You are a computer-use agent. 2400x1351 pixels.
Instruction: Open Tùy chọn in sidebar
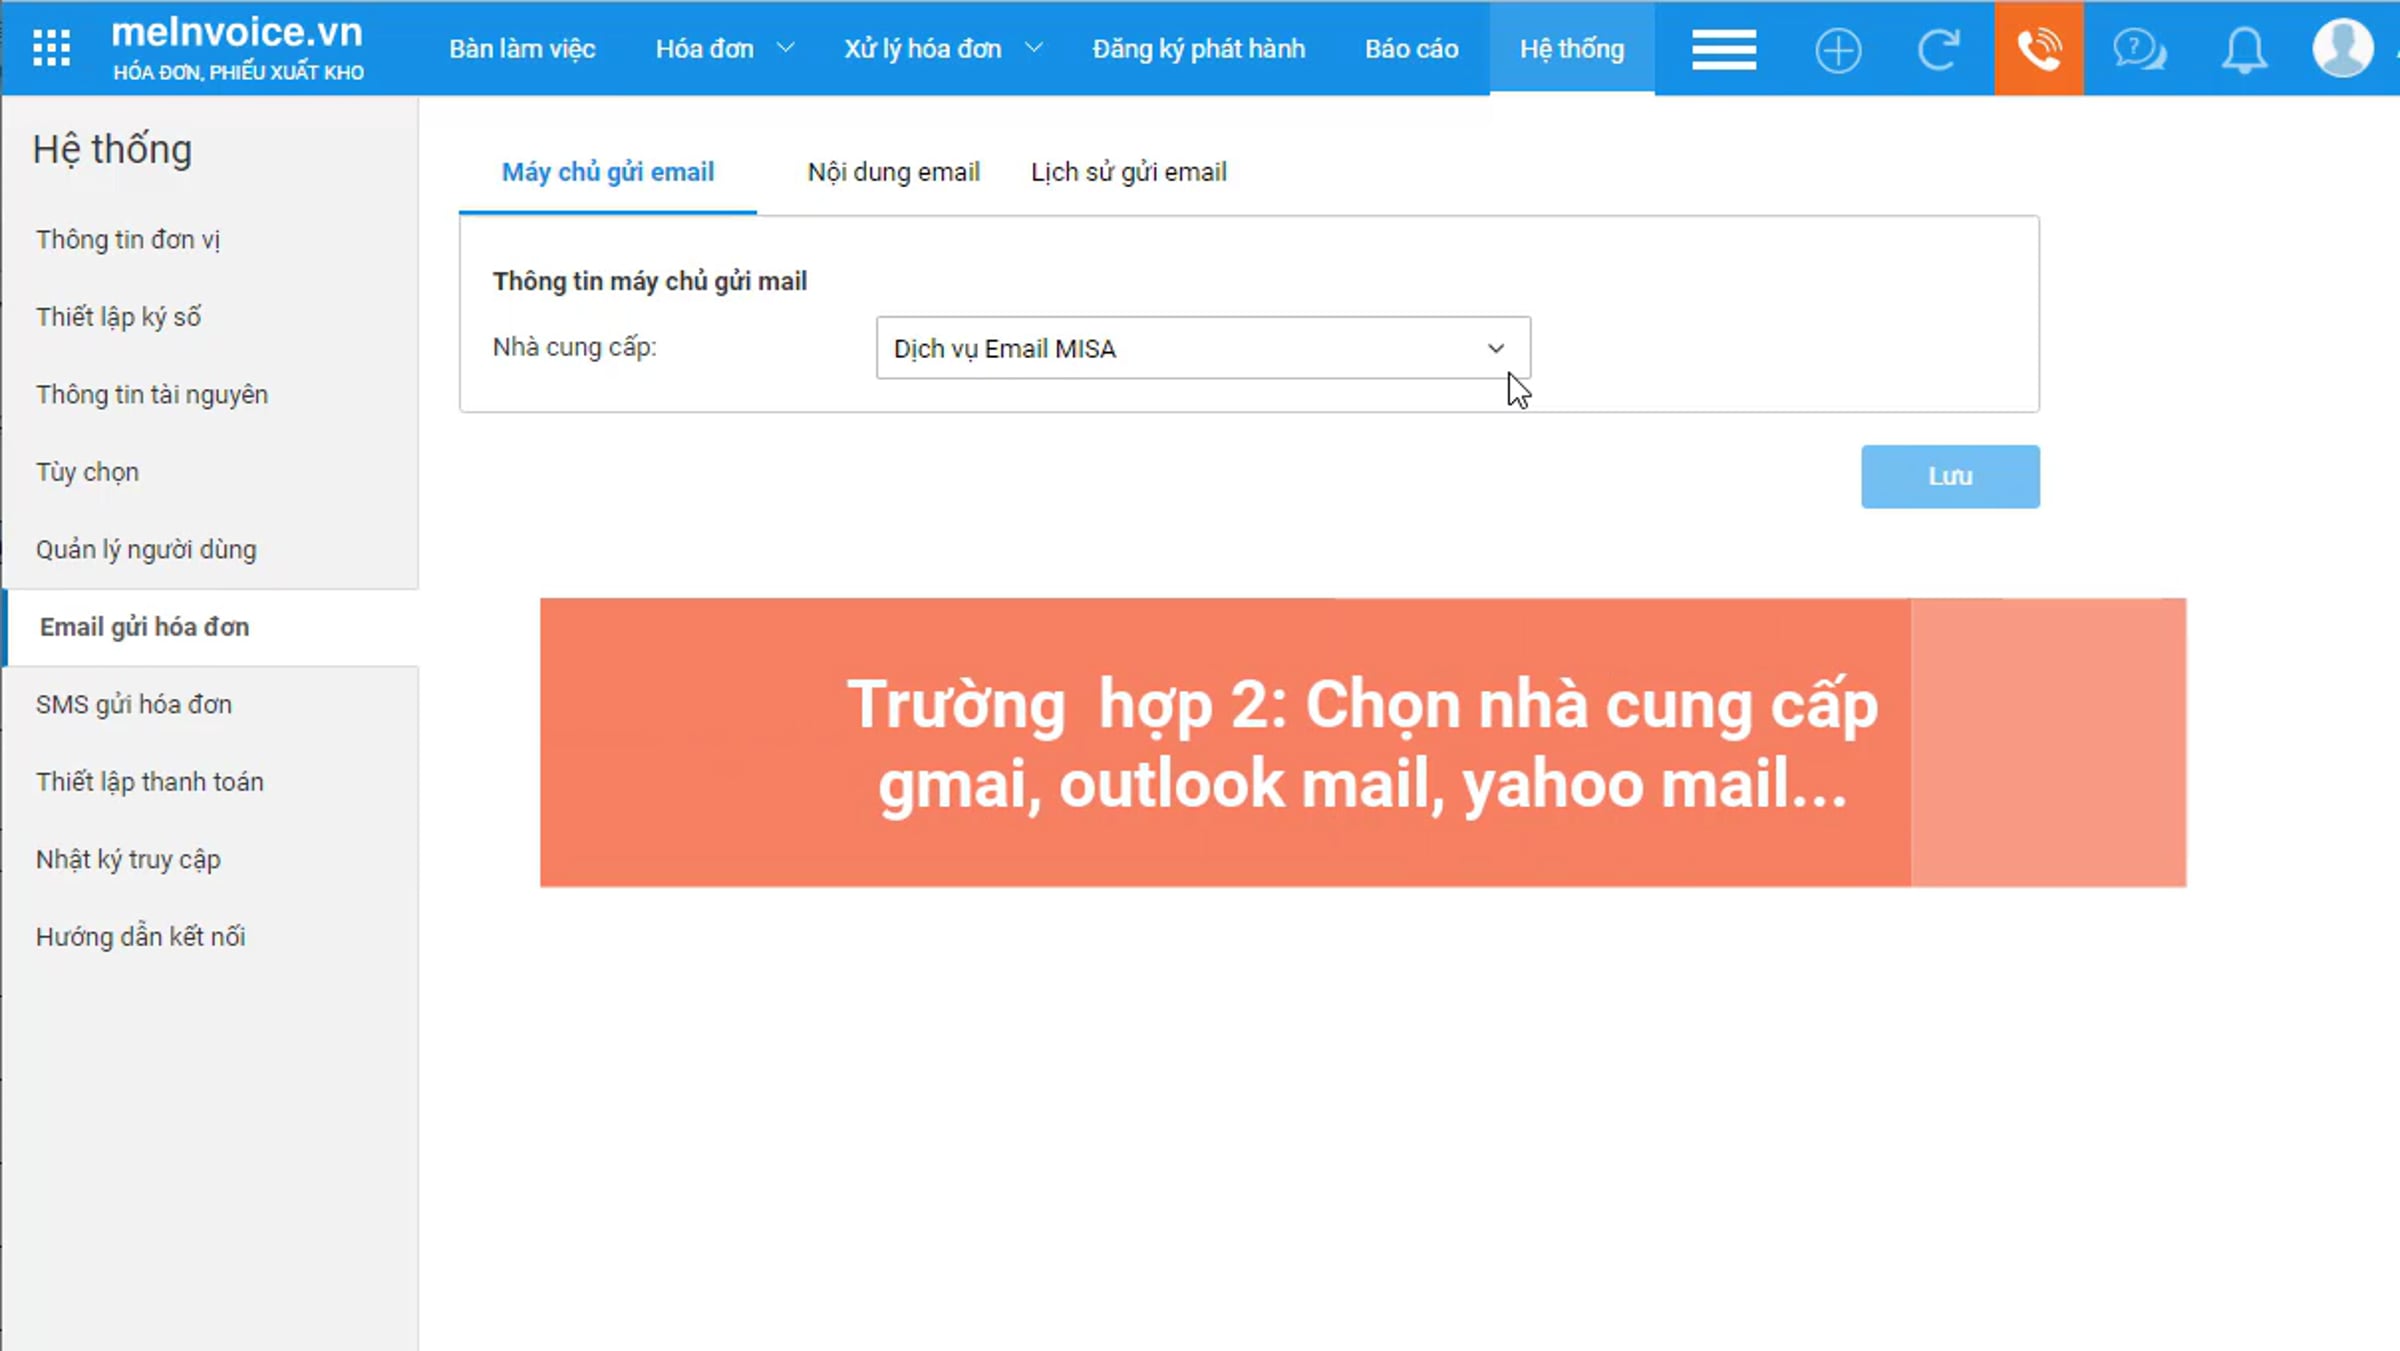[87, 472]
